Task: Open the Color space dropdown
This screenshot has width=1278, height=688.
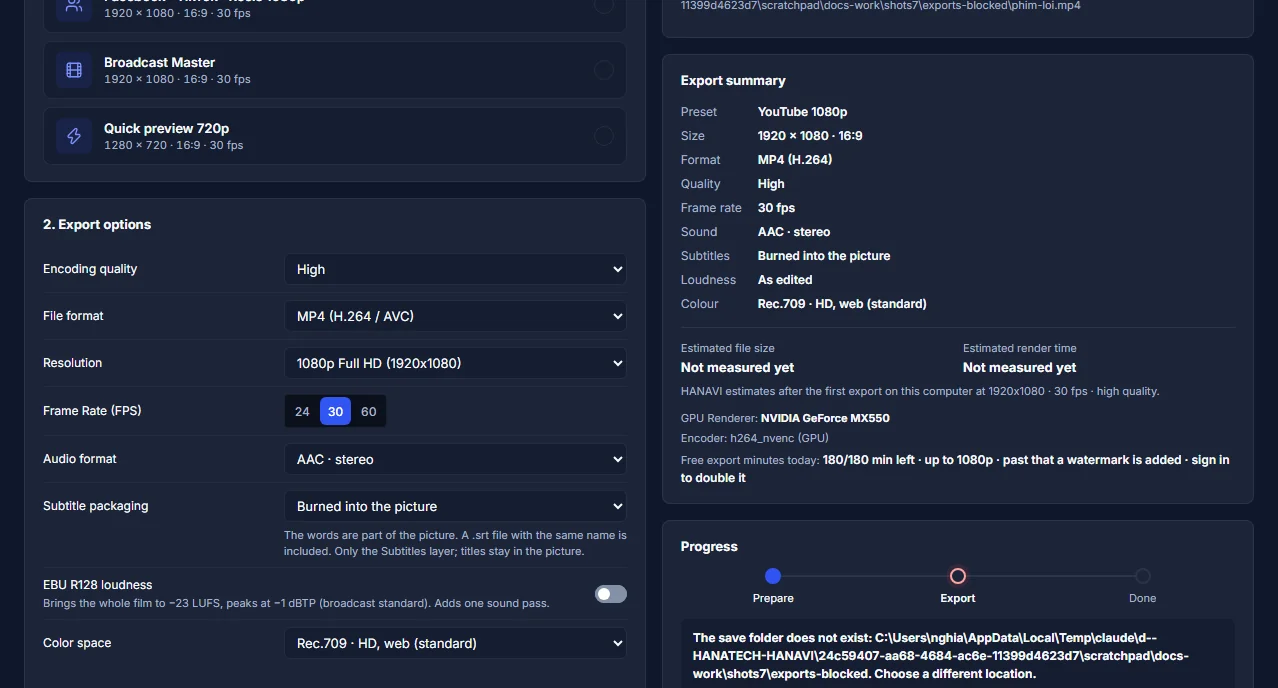Action: (455, 643)
